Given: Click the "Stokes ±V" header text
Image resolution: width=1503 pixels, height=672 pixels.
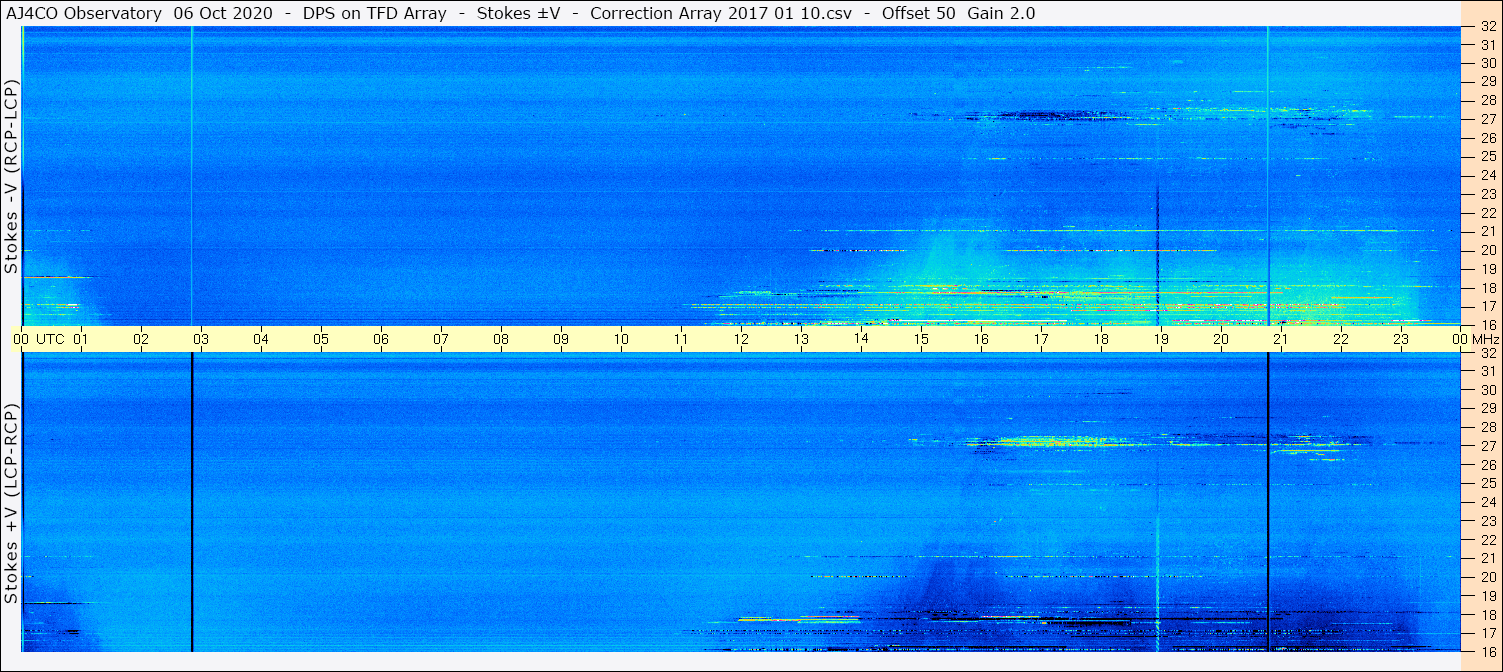Looking at the screenshot, I should point(519,13).
